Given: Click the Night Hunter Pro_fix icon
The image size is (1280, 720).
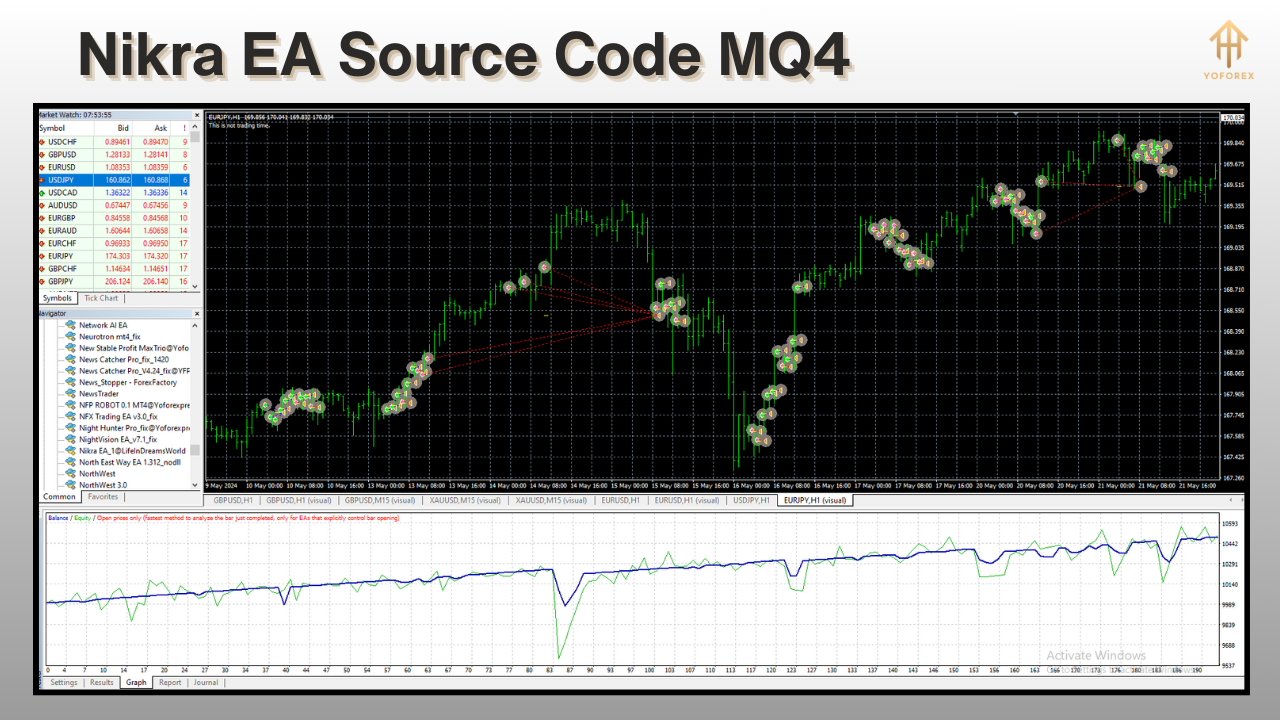Looking at the screenshot, I should click(x=71, y=428).
